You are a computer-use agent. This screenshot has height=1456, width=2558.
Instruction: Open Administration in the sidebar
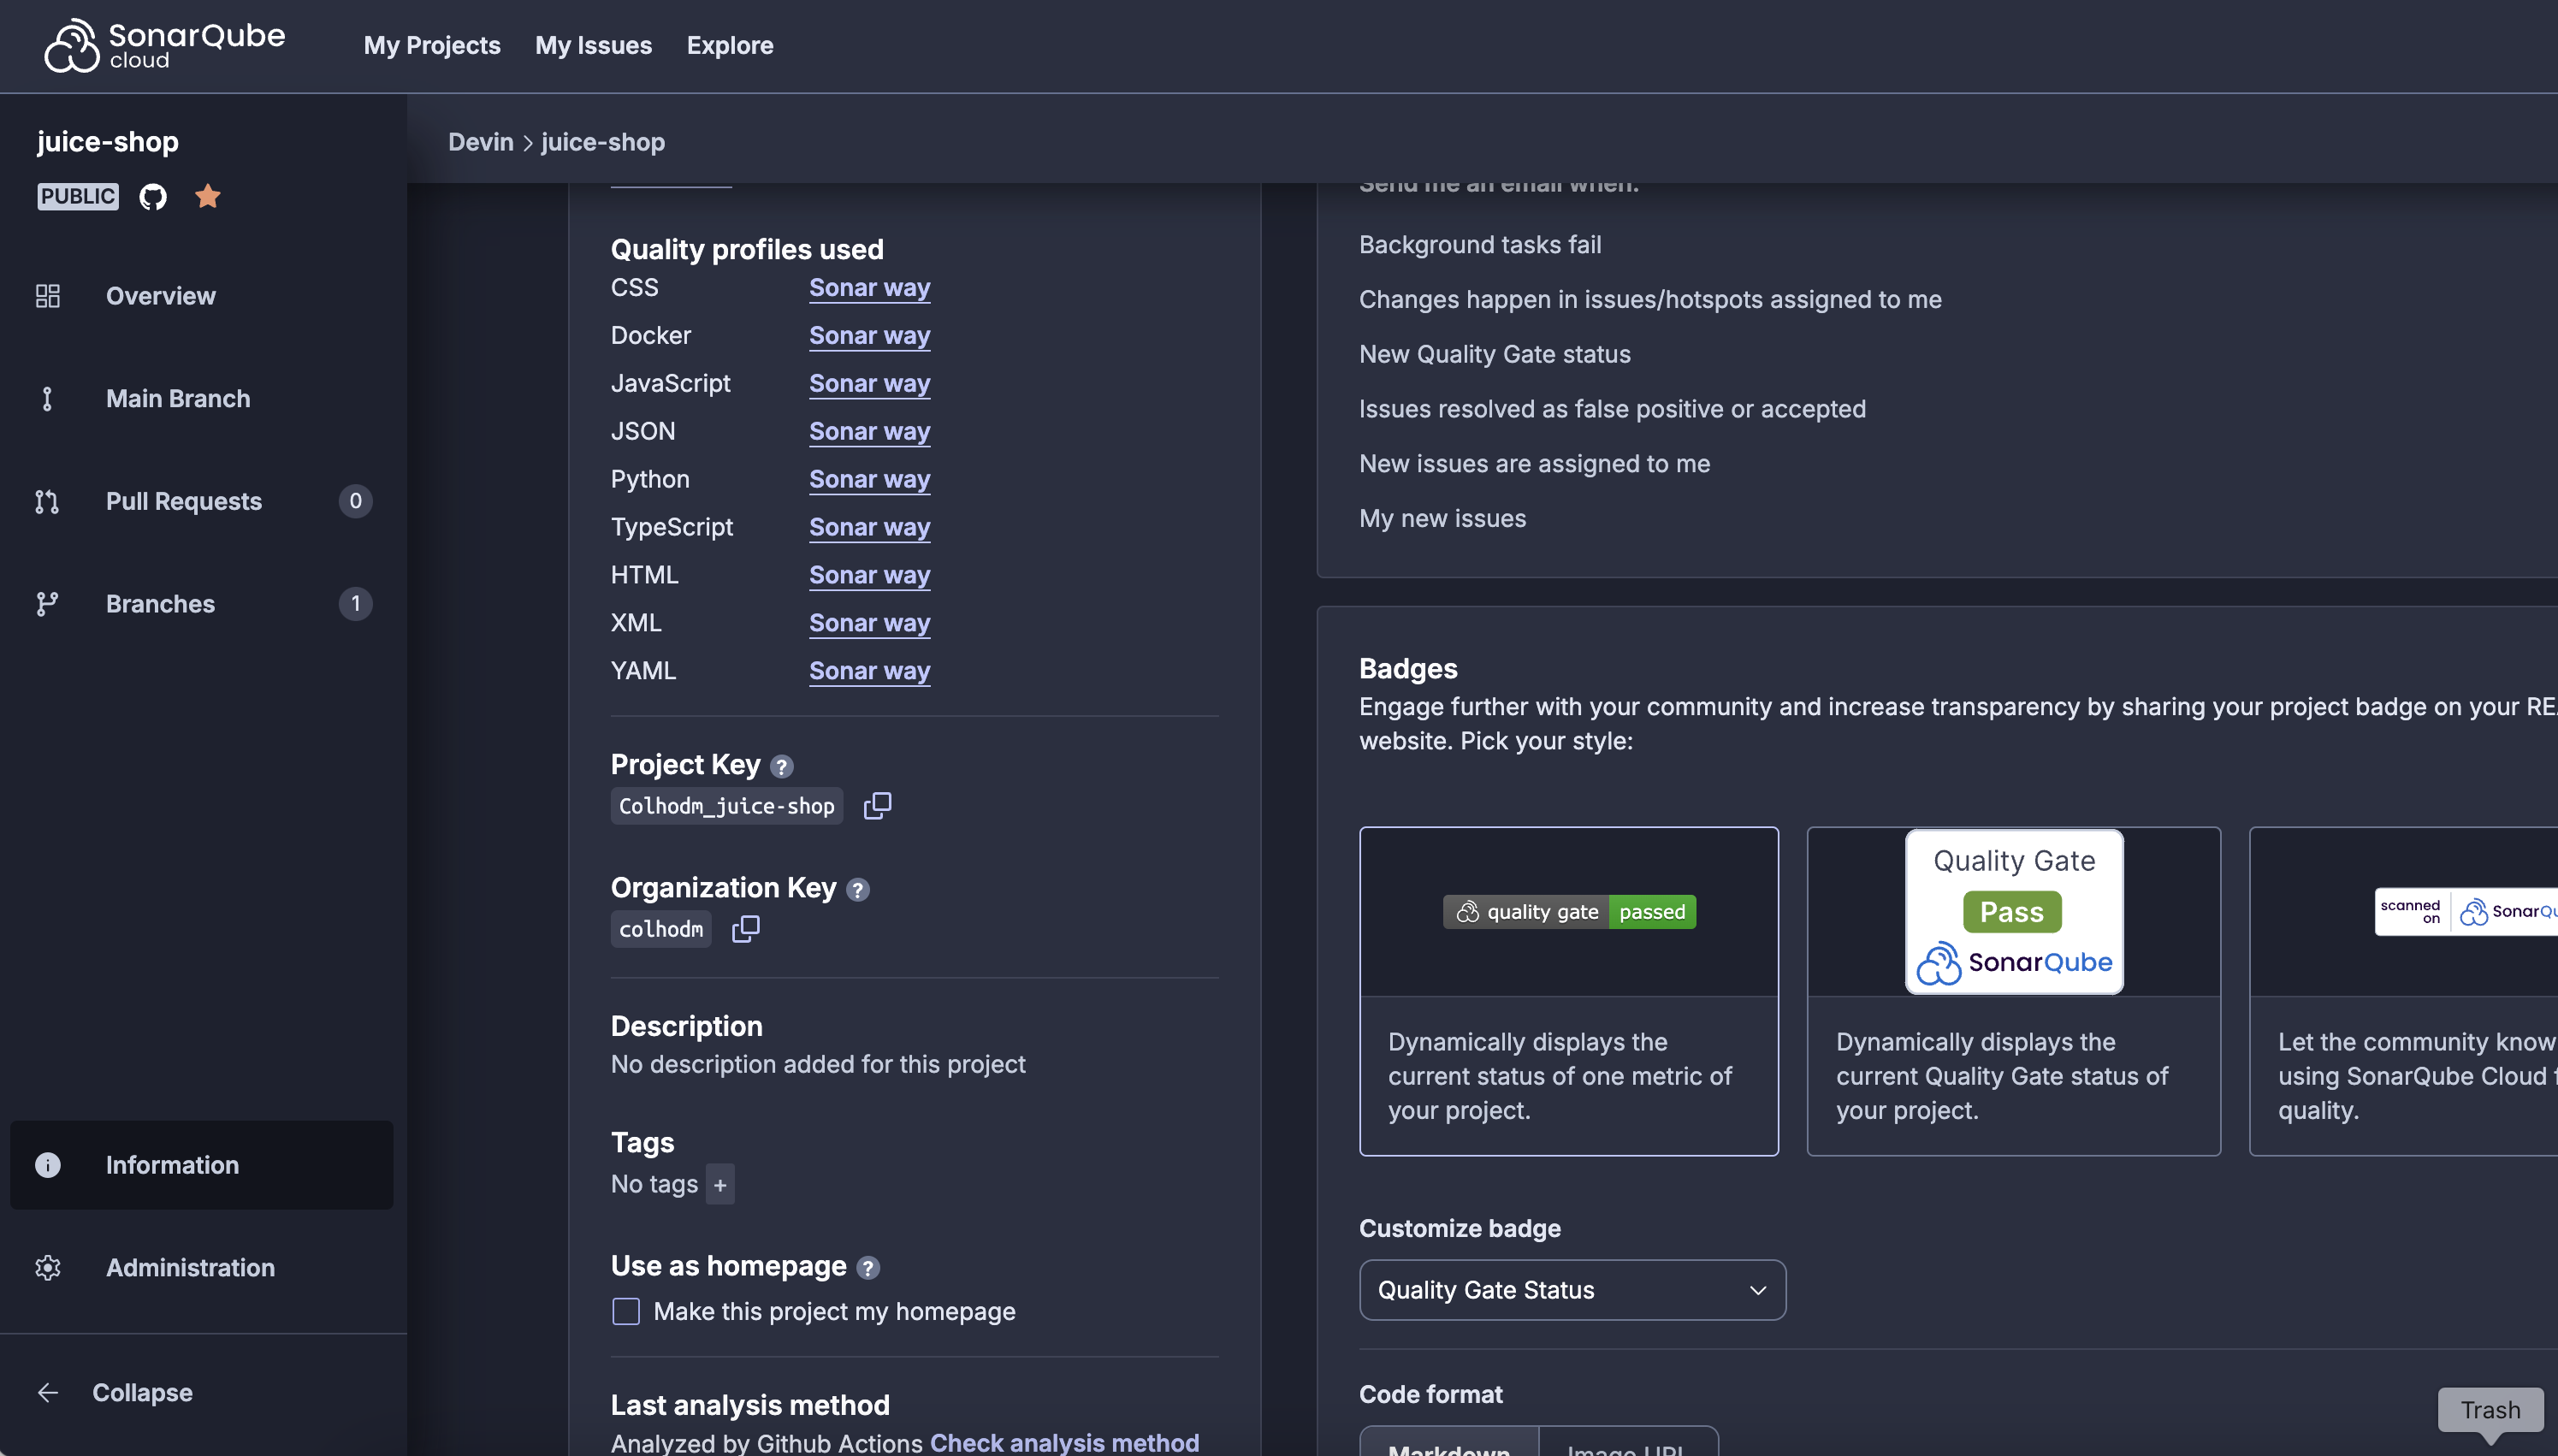(x=190, y=1267)
